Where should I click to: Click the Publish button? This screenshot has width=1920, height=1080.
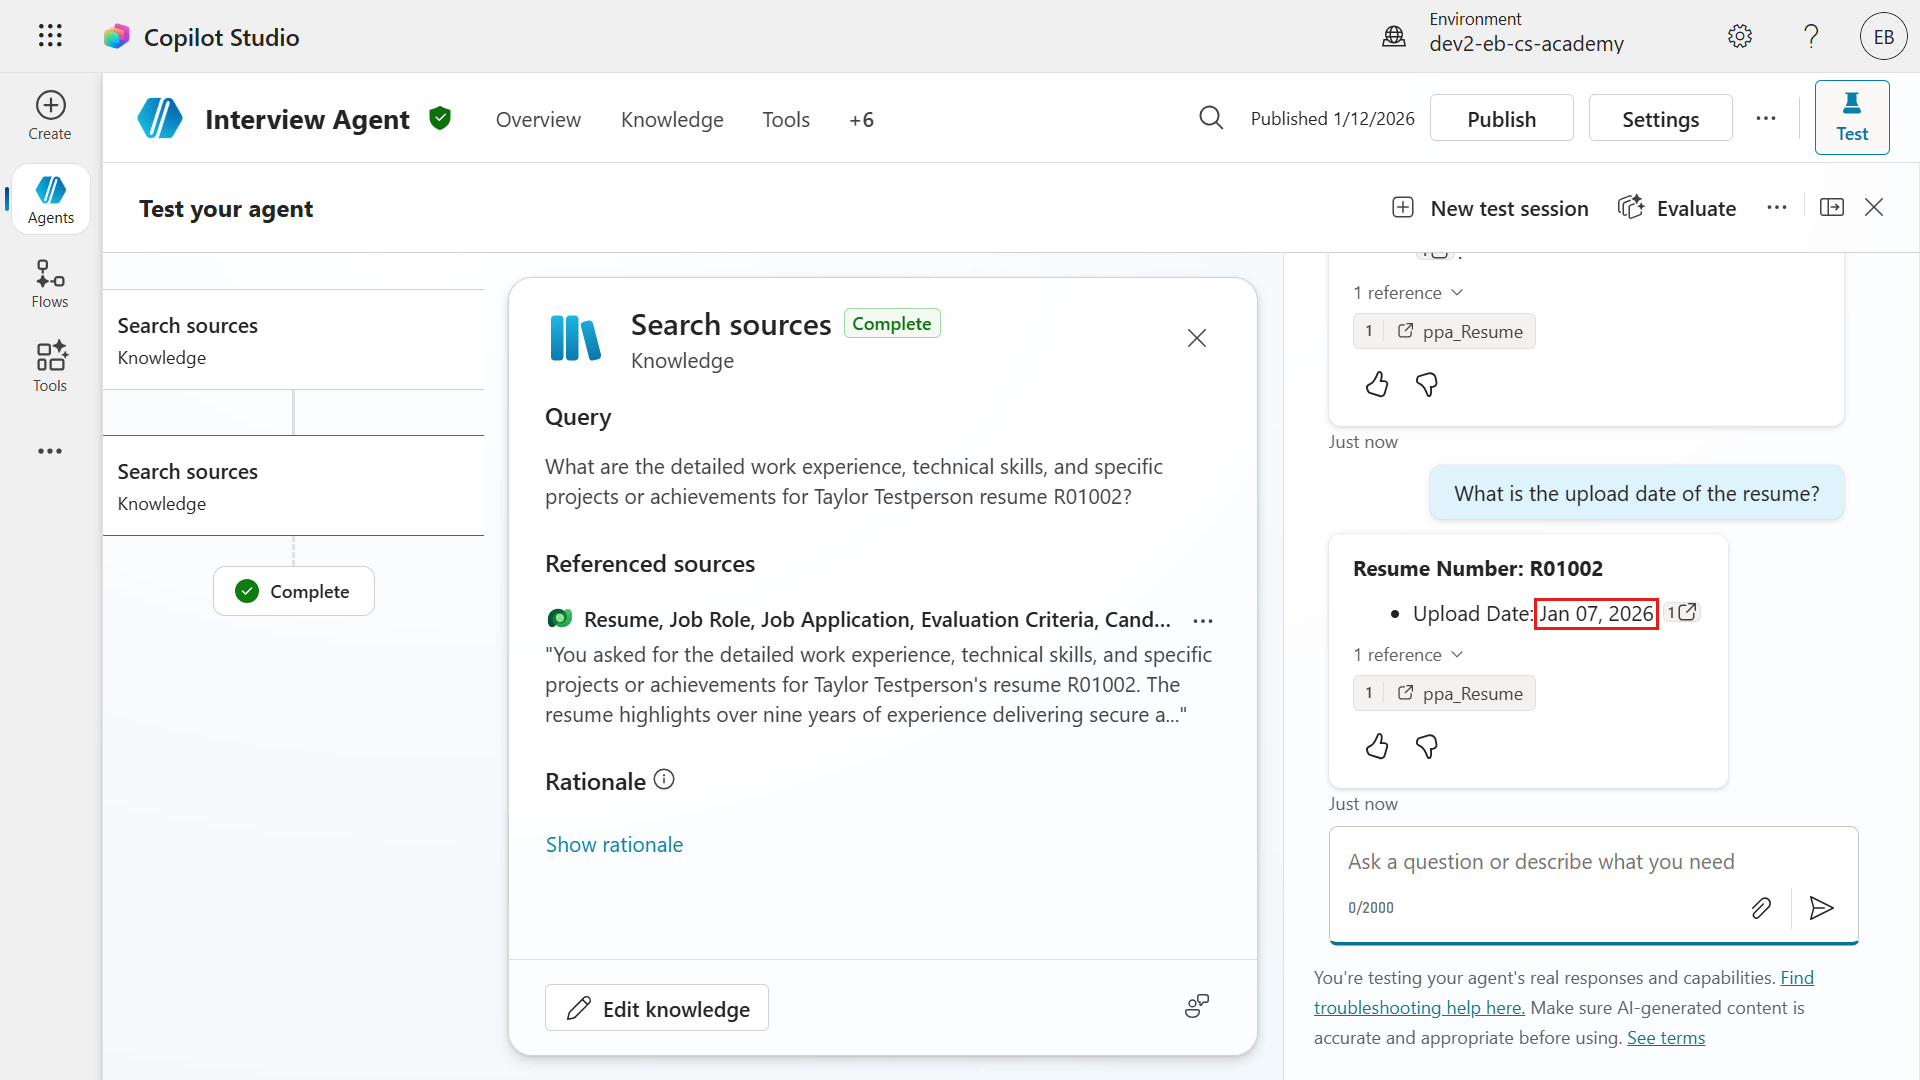pyautogui.click(x=1501, y=119)
